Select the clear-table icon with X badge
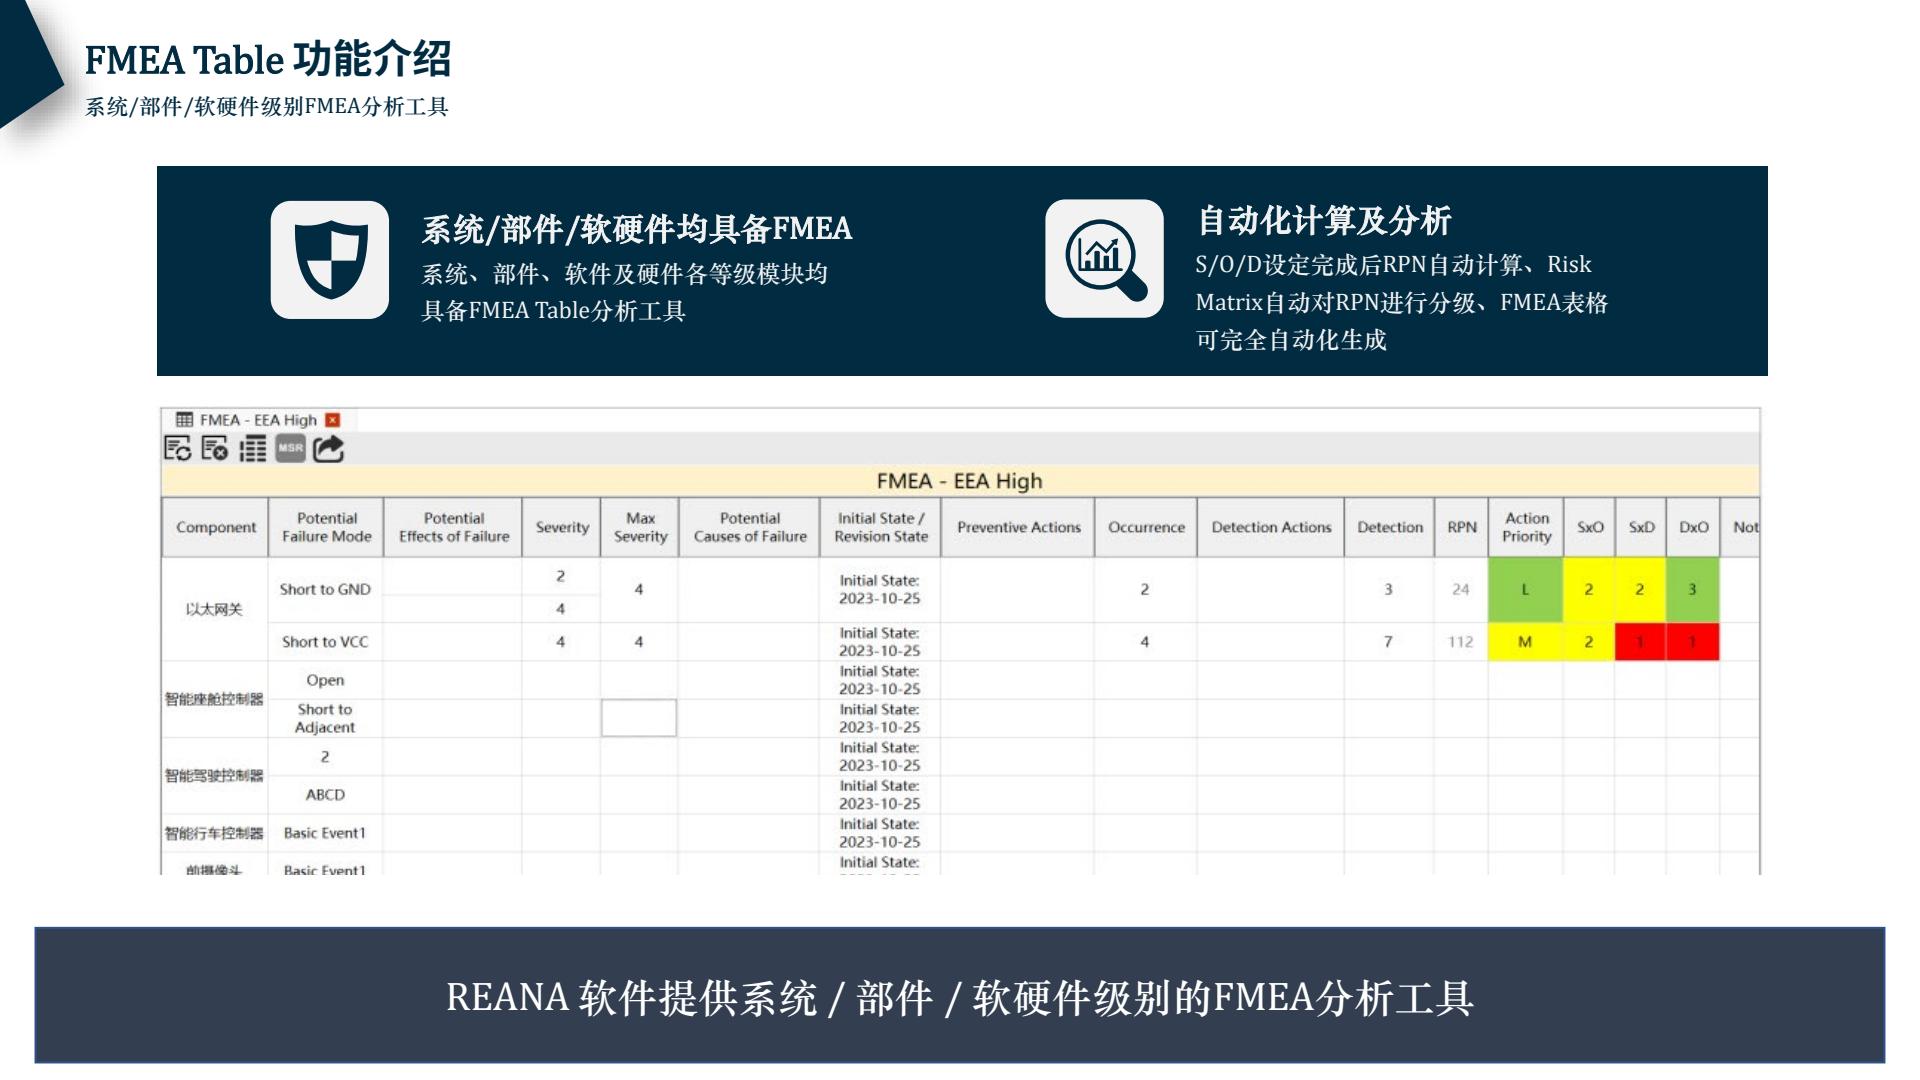The height and width of the screenshot is (1080, 1920). coord(212,449)
